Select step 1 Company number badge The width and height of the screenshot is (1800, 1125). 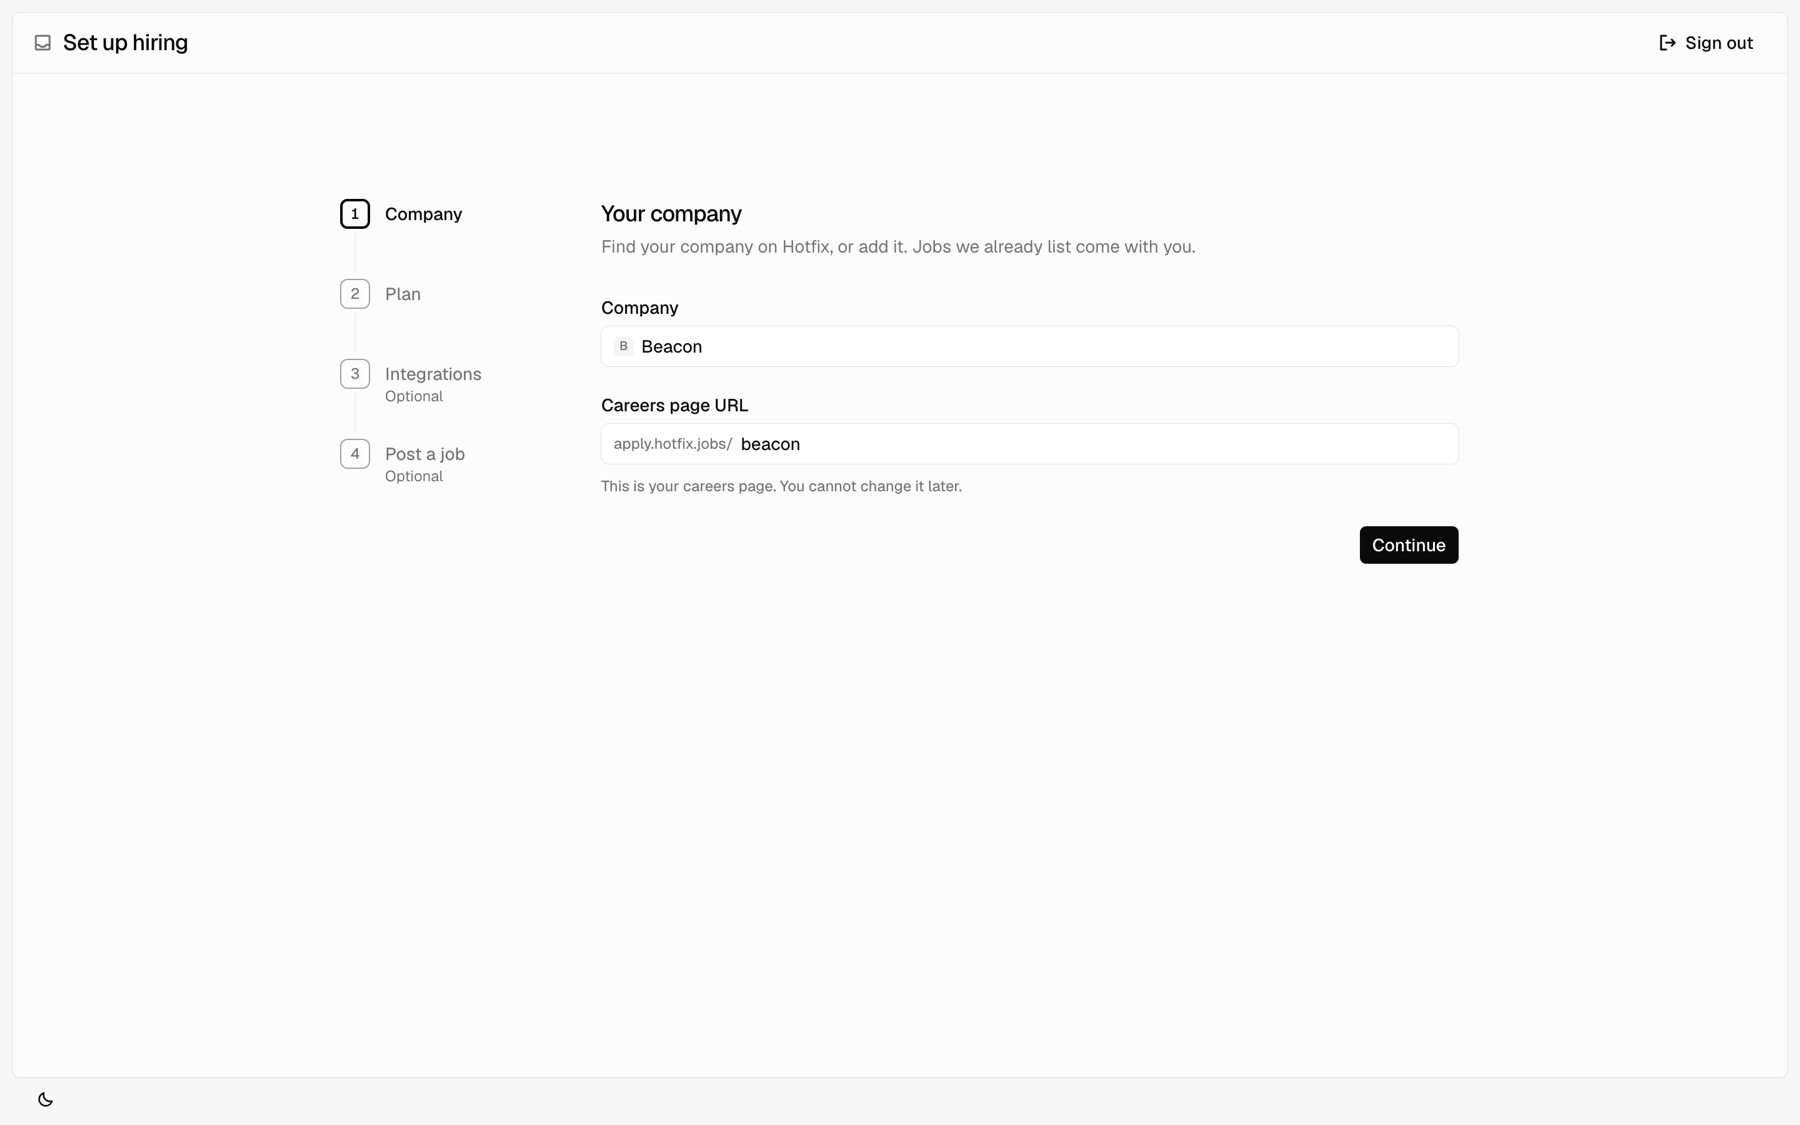355,214
